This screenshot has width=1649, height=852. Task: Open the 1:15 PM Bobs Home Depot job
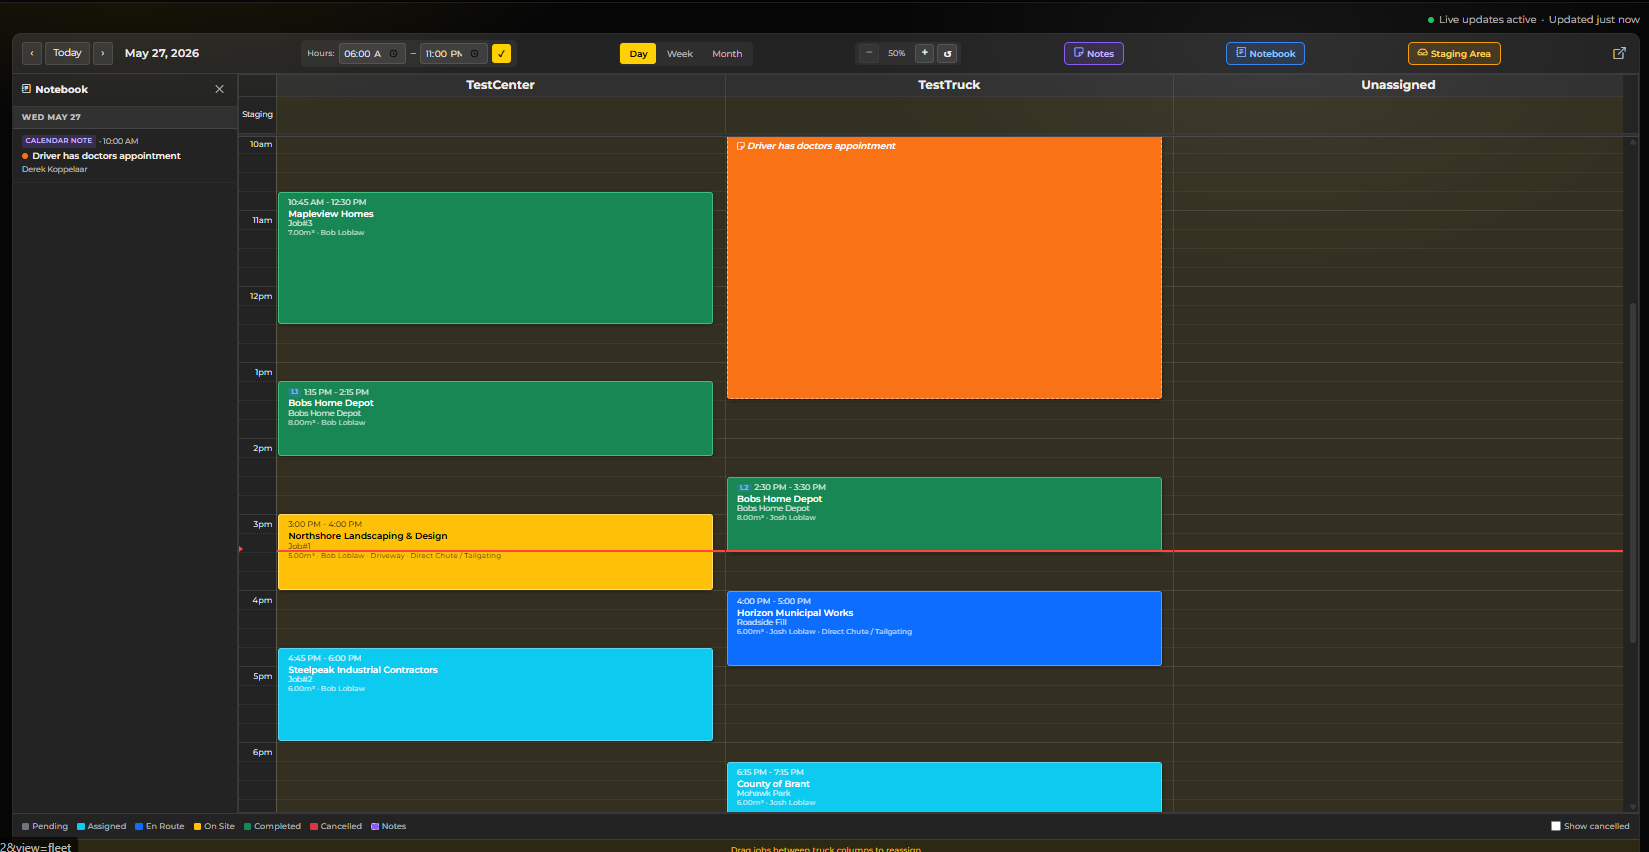click(x=495, y=418)
